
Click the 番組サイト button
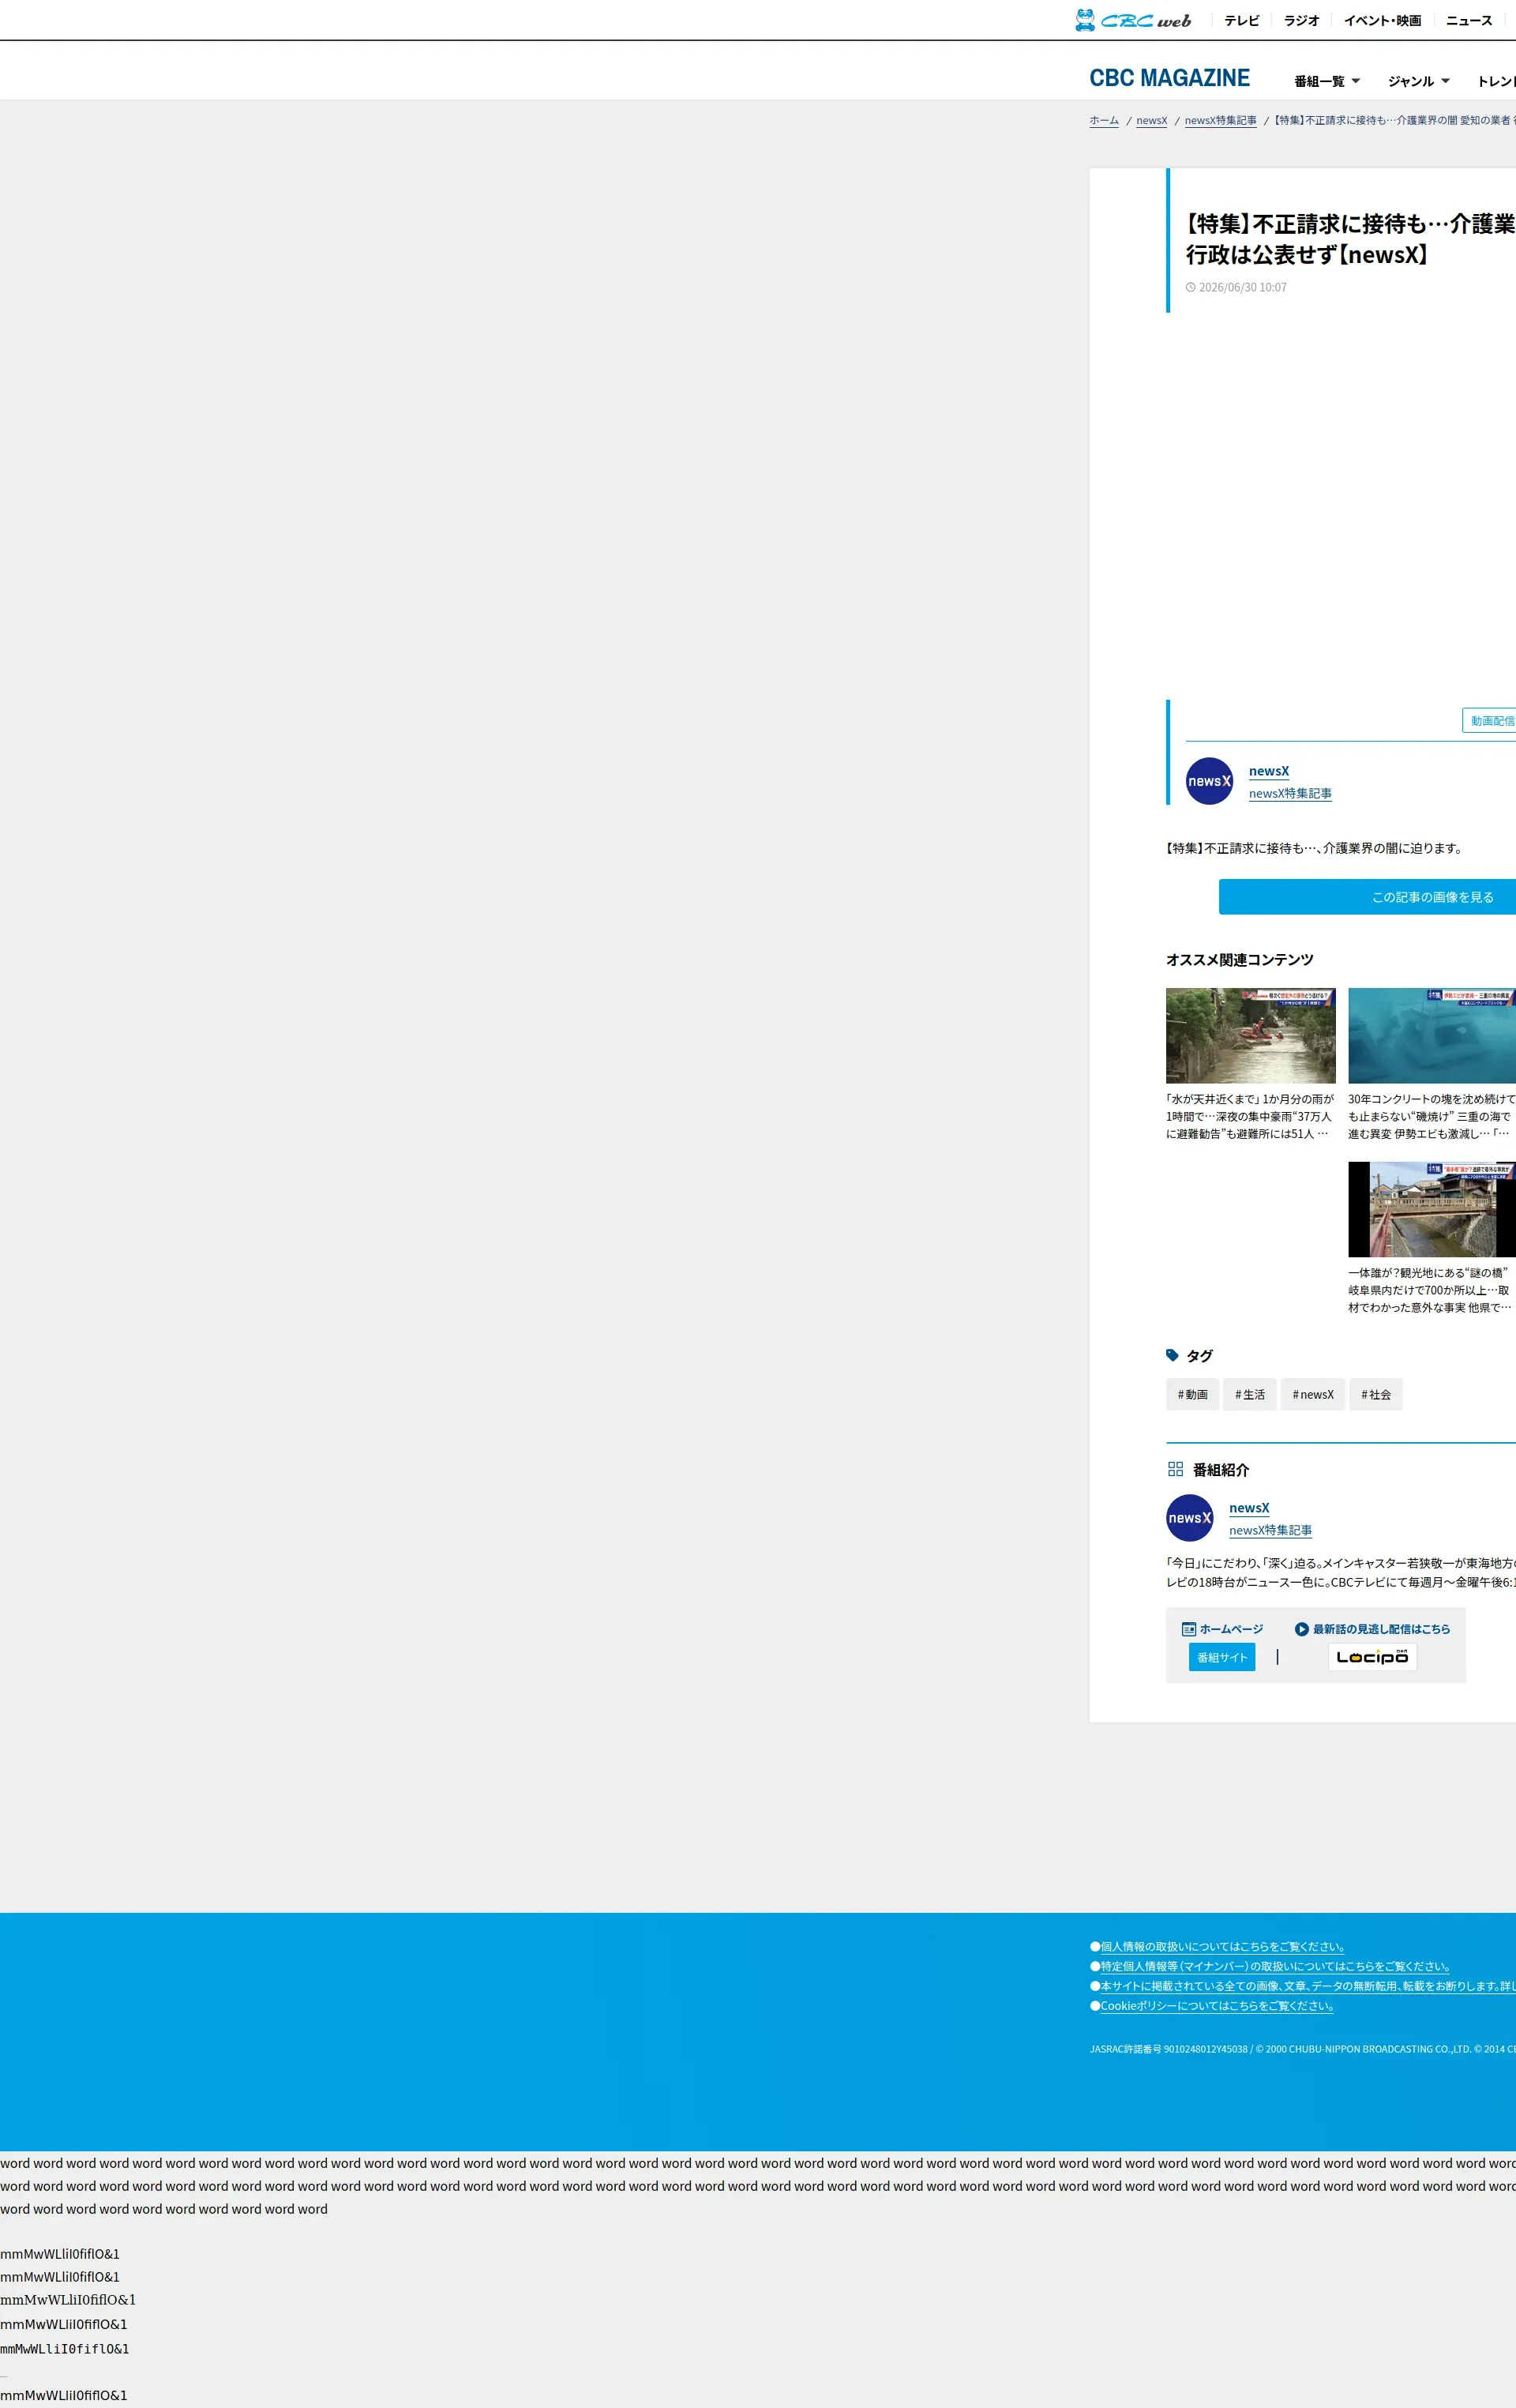[1222, 1657]
